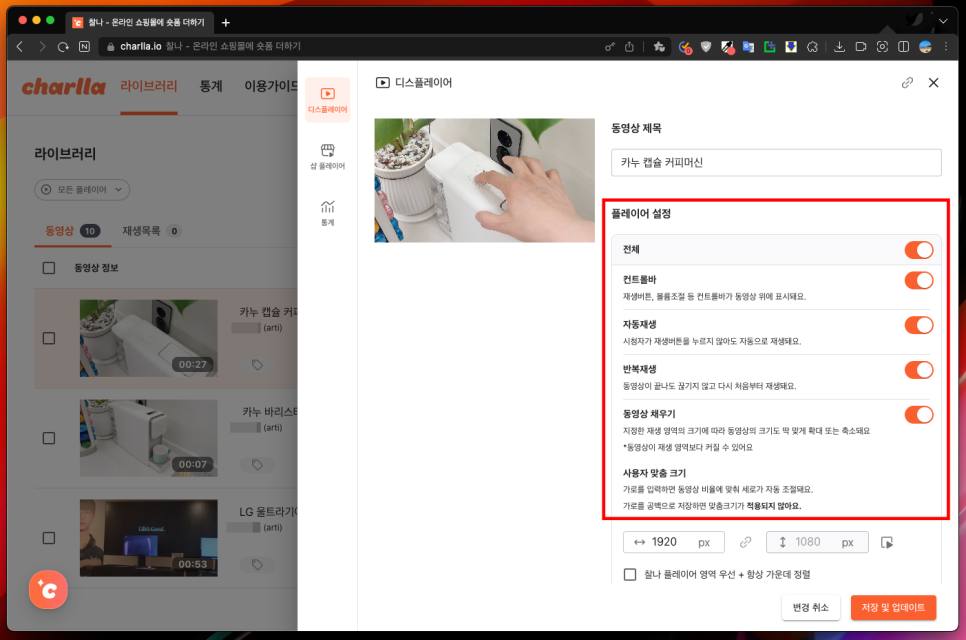Open the 샵 플레이어 sidebar tab
Image resolution: width=966 pixels, height=640 pixels.
328,156
